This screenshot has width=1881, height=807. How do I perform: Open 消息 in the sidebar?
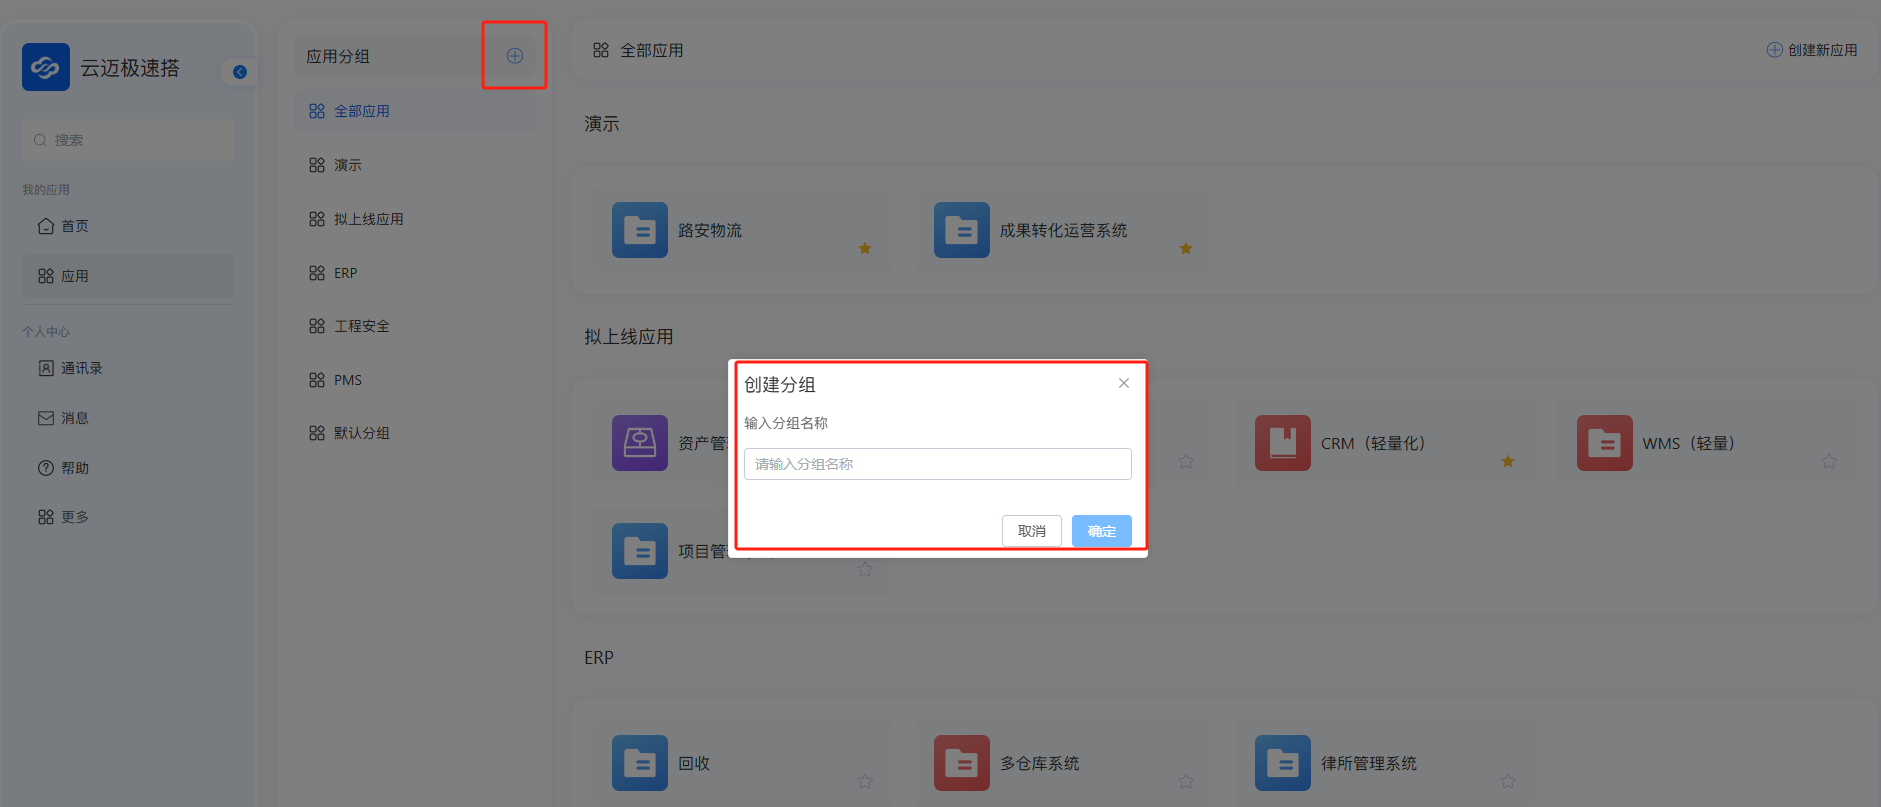click(74, 418)
